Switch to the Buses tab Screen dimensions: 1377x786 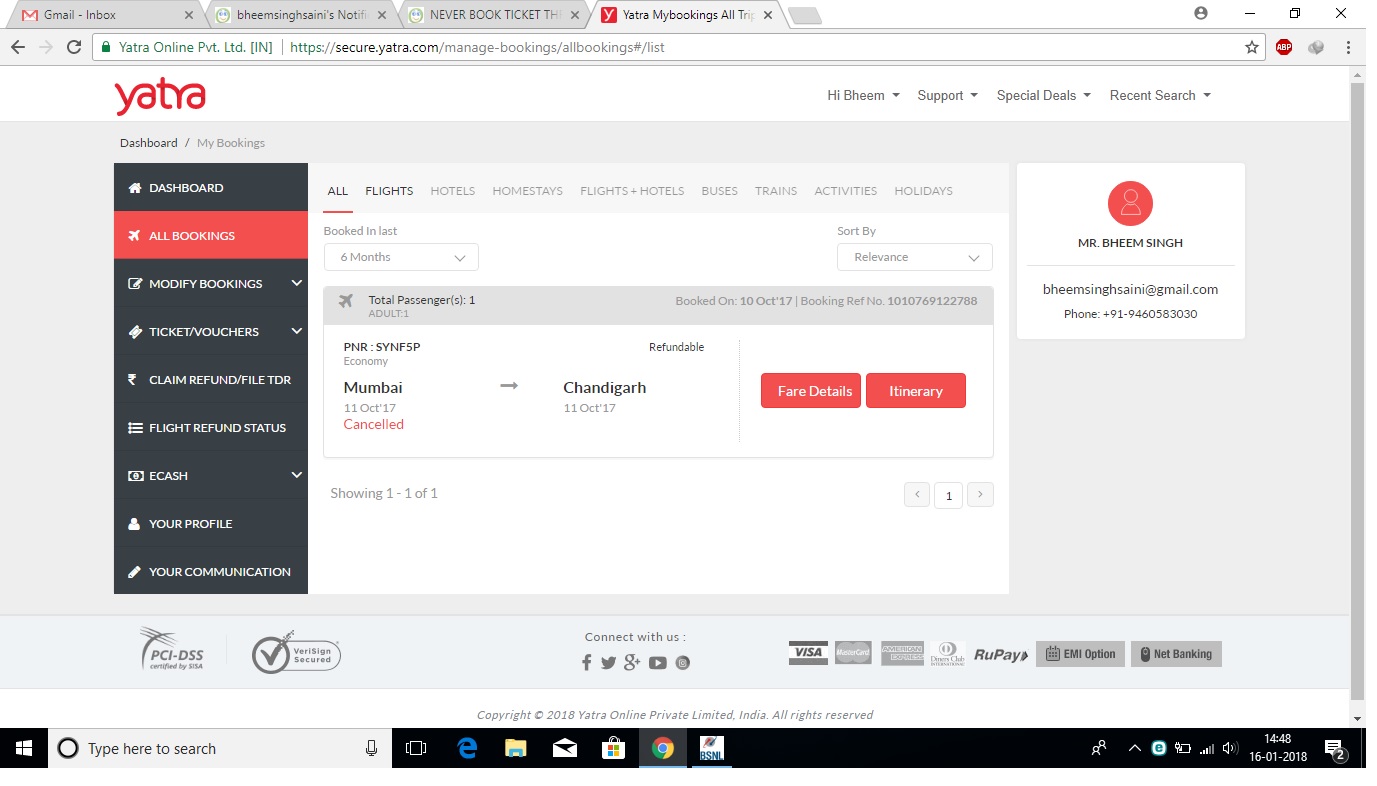click(719, 191)
